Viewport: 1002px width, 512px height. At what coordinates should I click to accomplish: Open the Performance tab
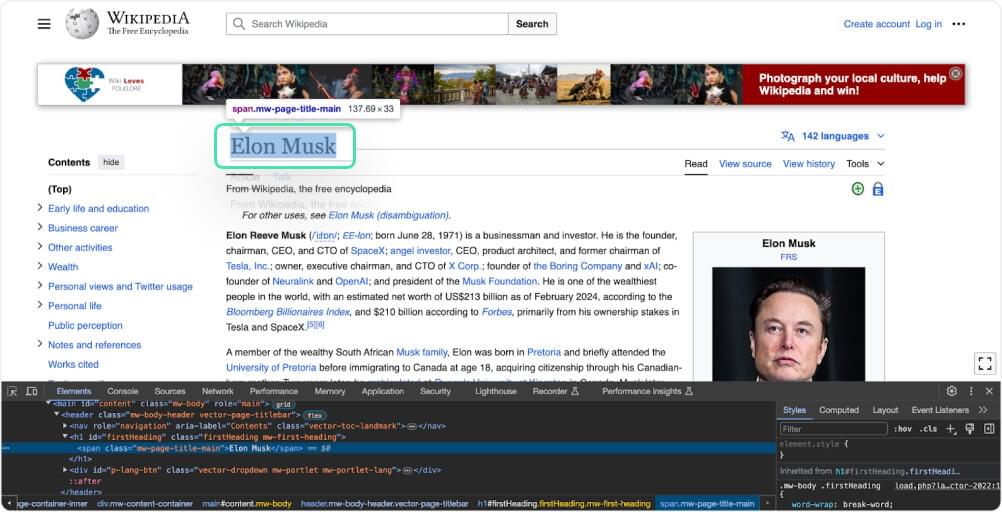[274, 391]
